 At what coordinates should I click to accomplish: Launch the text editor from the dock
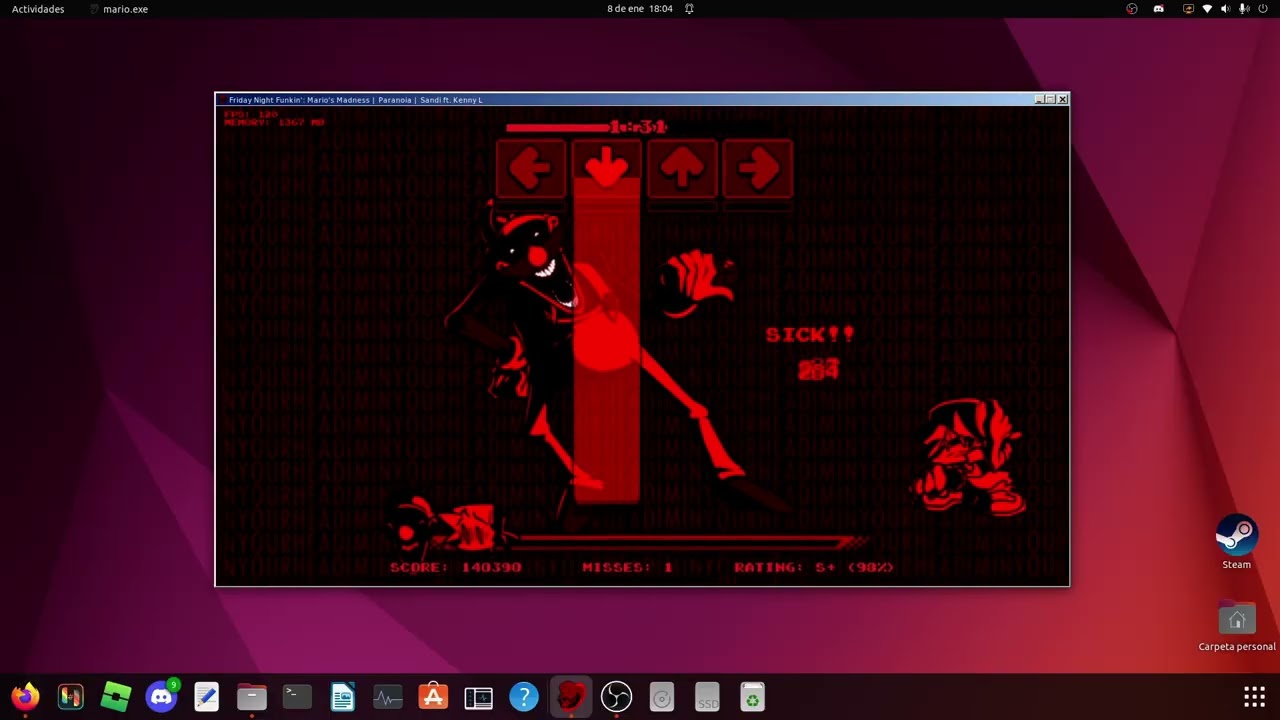[x=207, y=696]
